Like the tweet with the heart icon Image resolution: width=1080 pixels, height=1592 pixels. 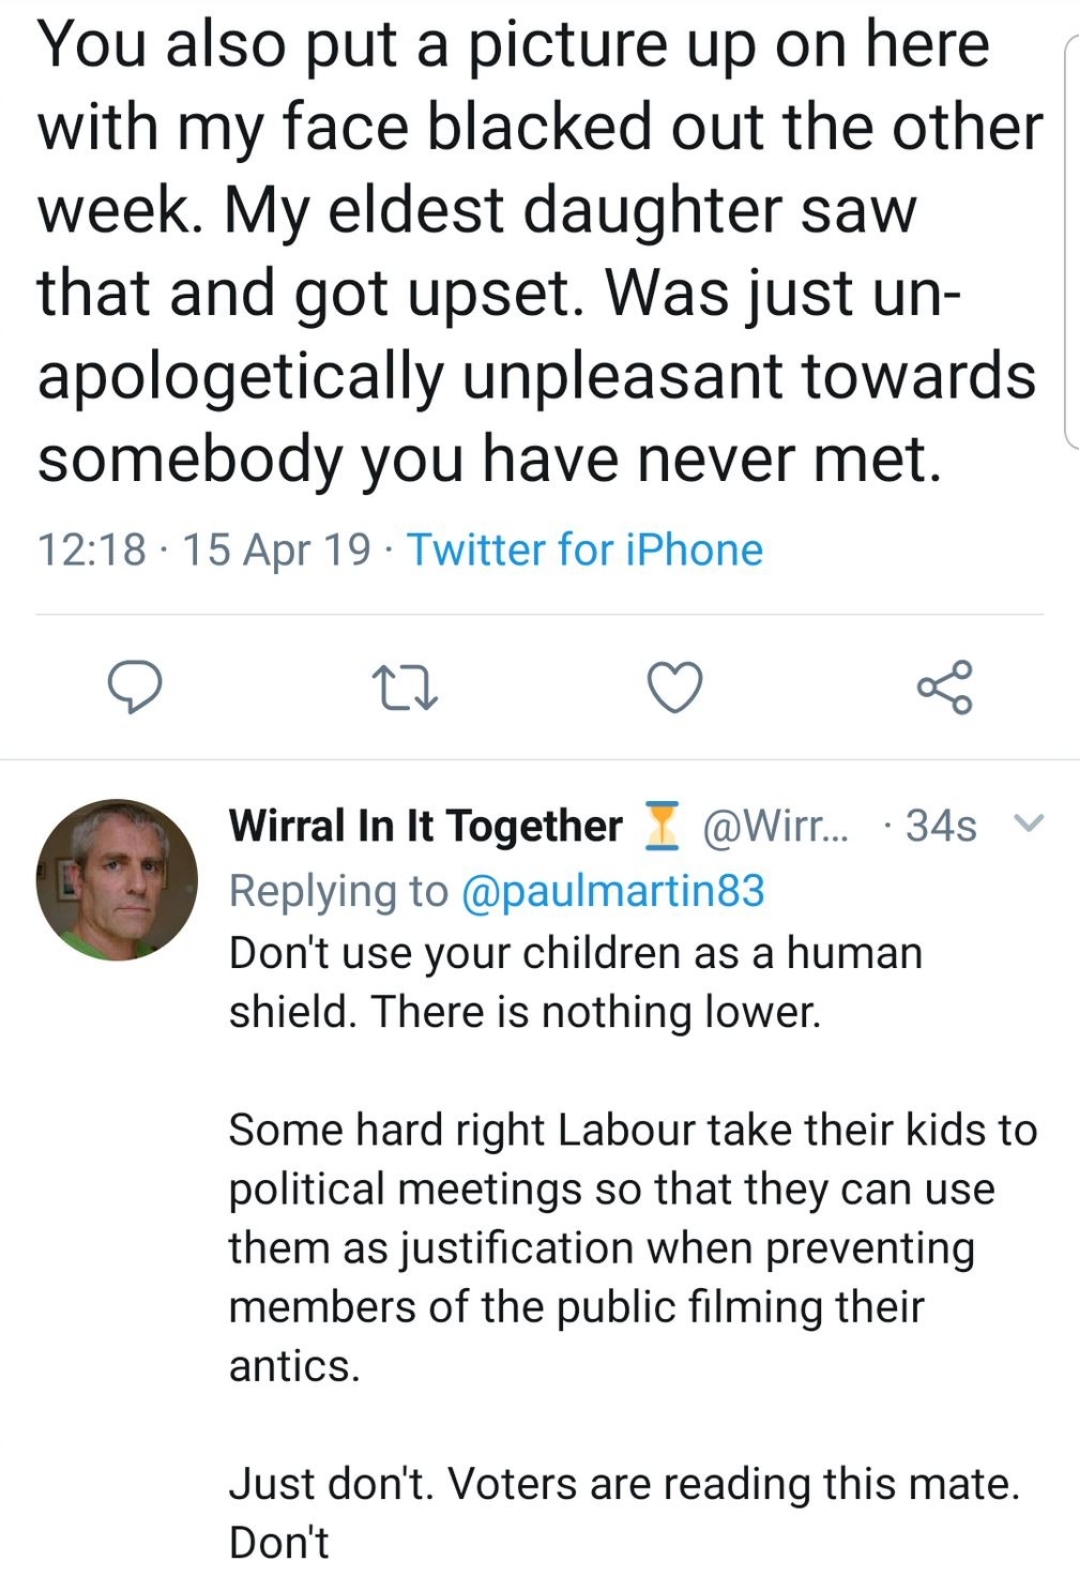[675, 688]
